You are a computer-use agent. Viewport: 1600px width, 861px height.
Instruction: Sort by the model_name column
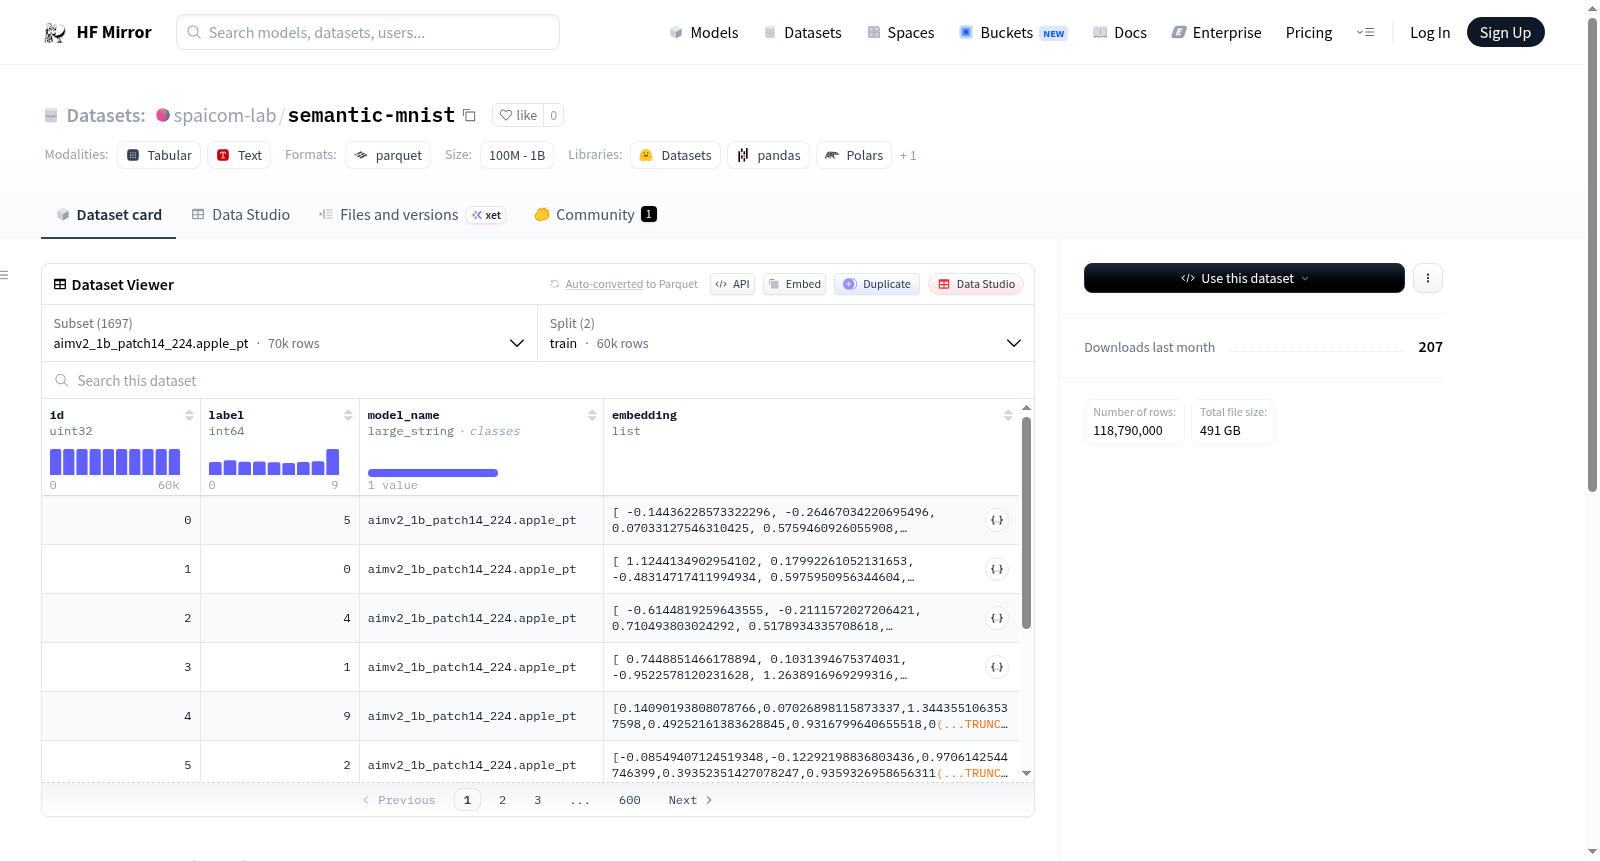tap(592, 415)
